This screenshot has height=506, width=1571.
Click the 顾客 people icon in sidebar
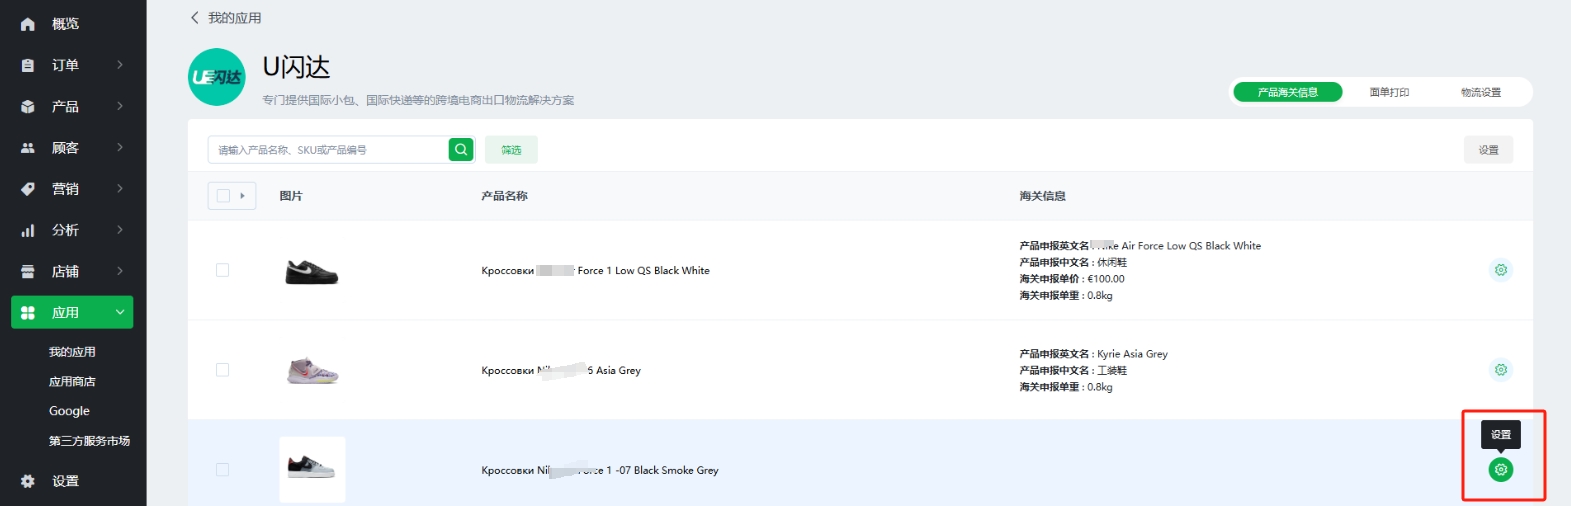(x=28, y=148)
